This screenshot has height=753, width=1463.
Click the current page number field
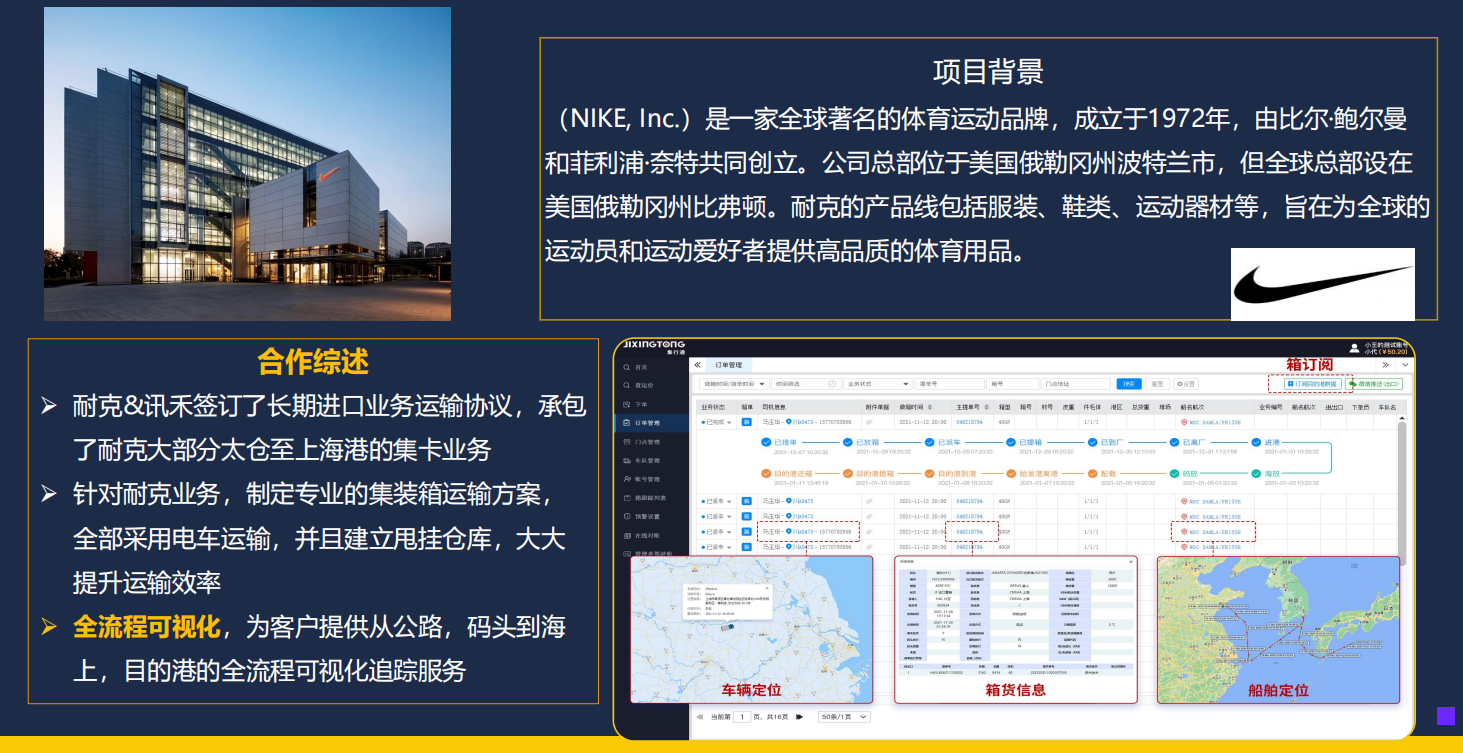[x=742, y=717]
